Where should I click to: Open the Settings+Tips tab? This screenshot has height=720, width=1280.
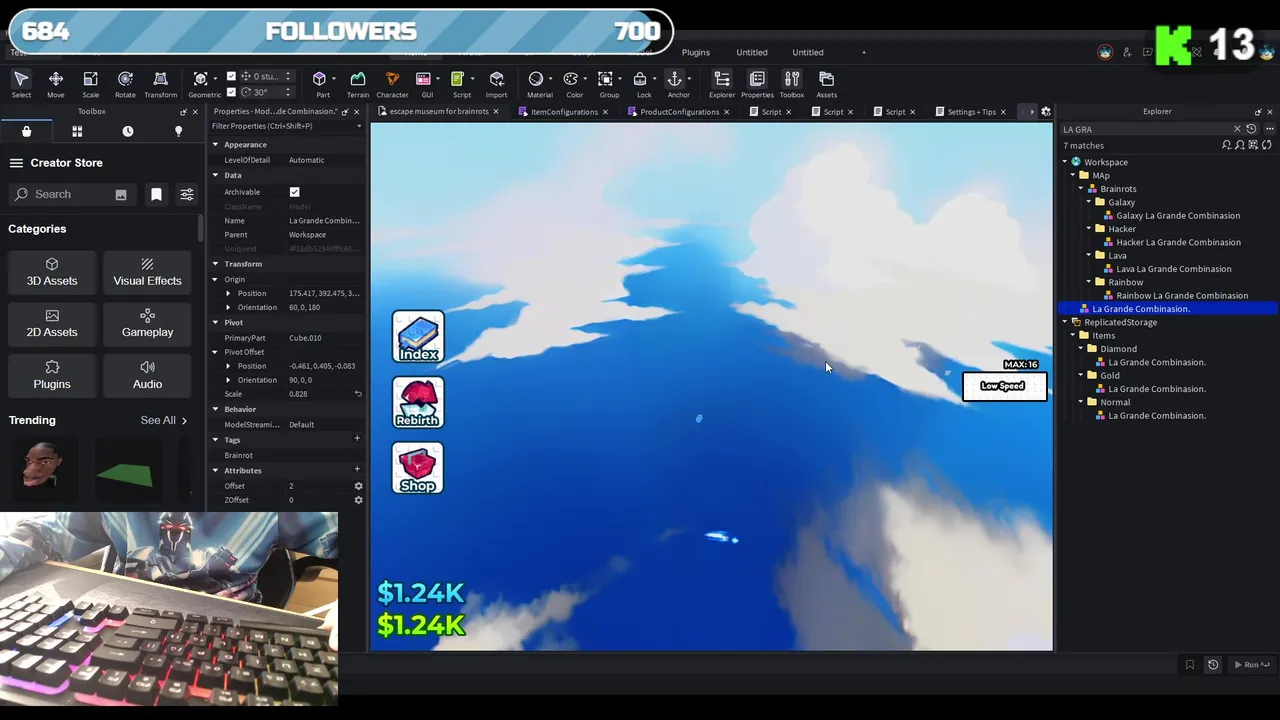(970, 112)
